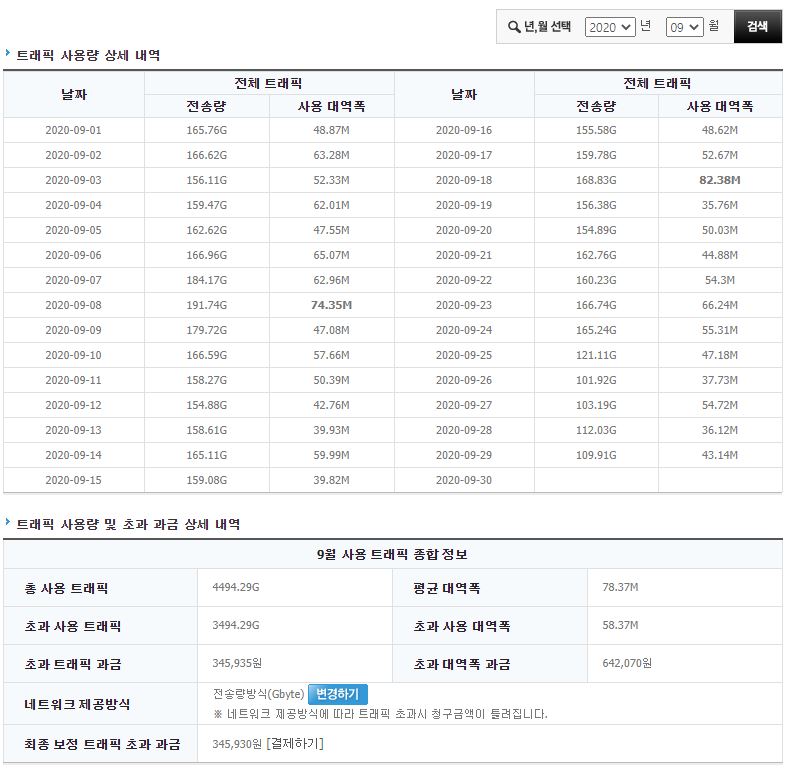The image size is (795, 772).
Task: Click excess traffic charge 345,935원
Action: tap(237, 663)
